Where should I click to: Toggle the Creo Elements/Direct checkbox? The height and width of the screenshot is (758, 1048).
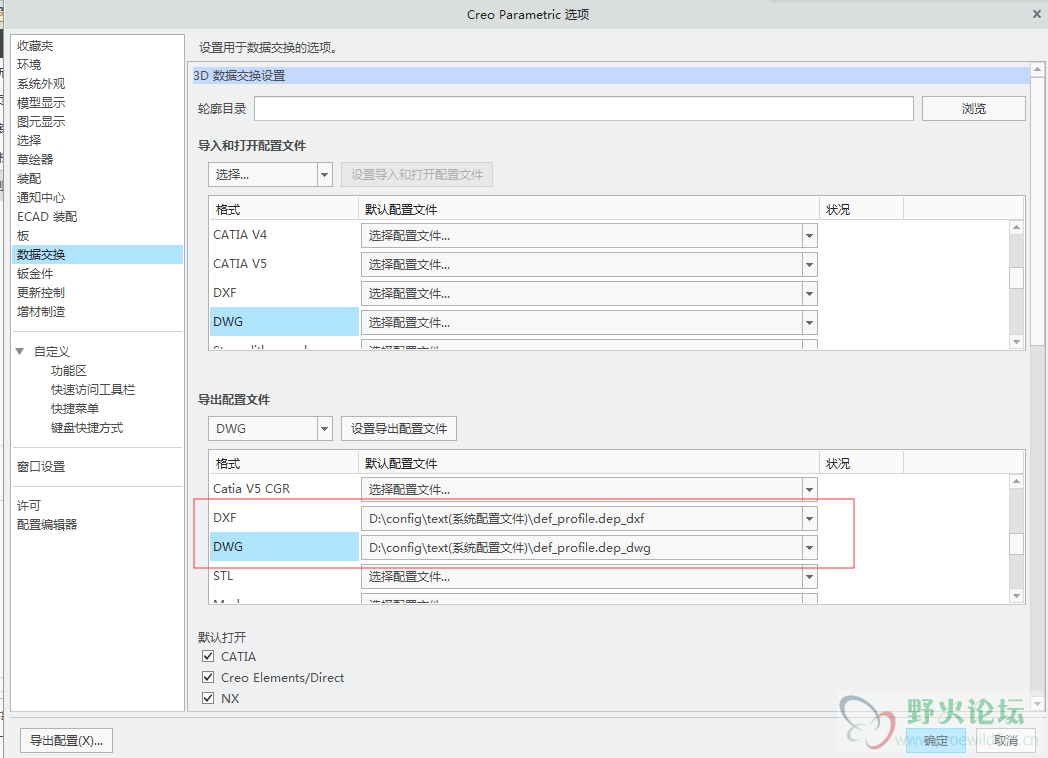click(208, 677)
